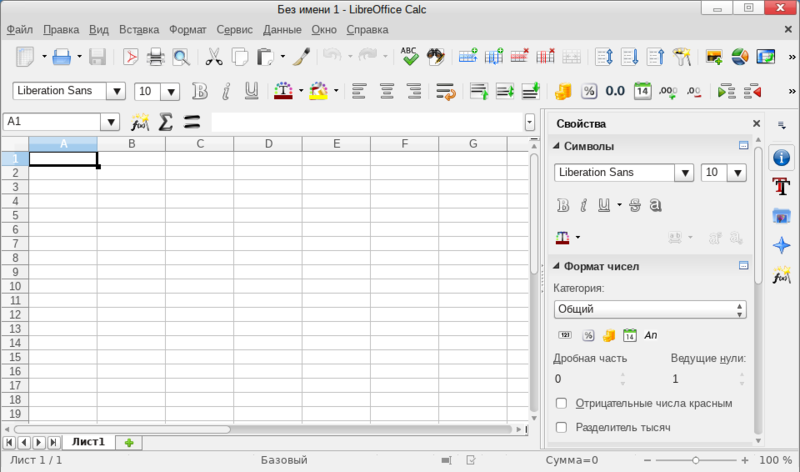Expand the font name dropdown in toolbar

115,91
